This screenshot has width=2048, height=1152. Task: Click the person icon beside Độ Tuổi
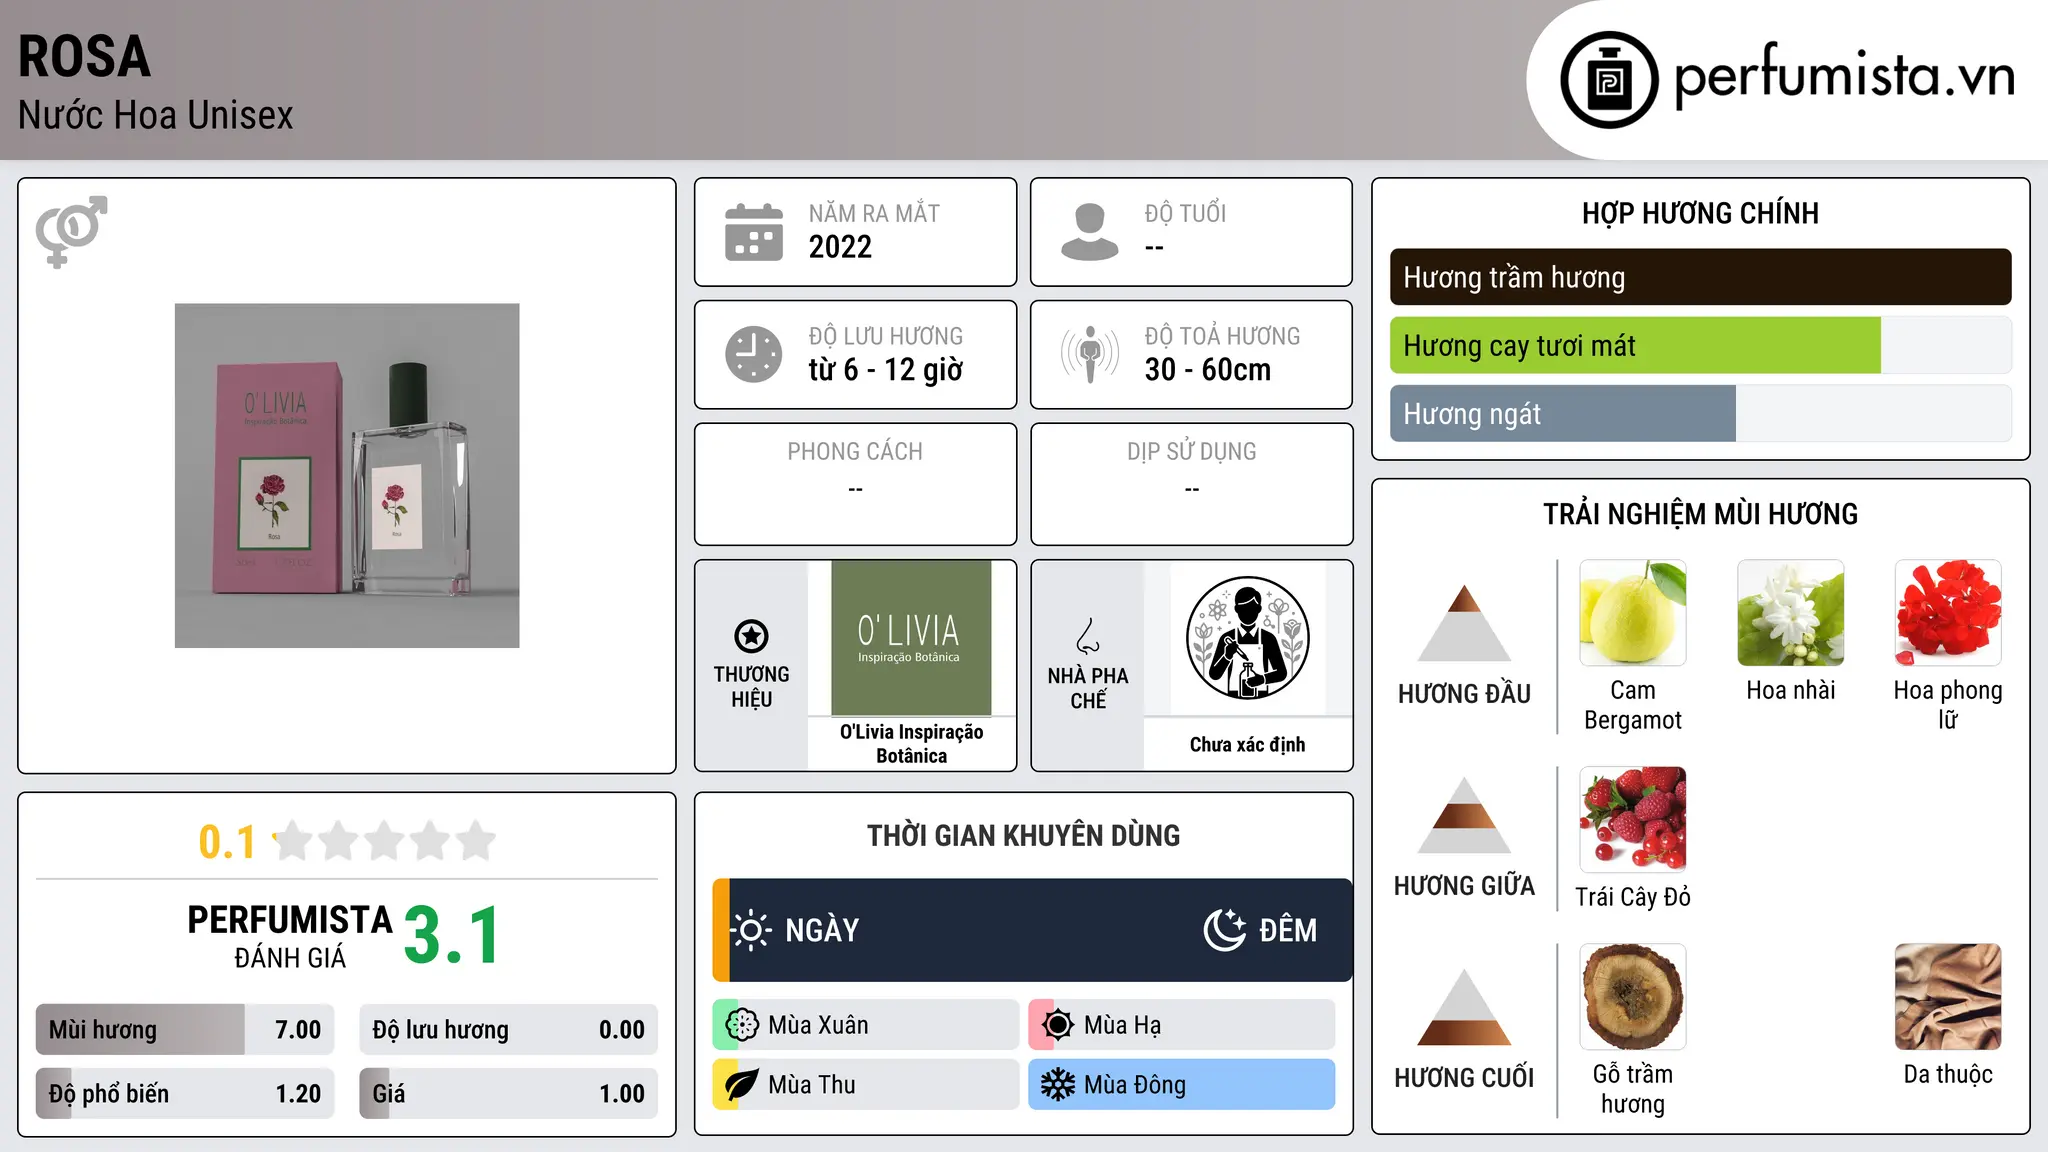(1089, 232)
